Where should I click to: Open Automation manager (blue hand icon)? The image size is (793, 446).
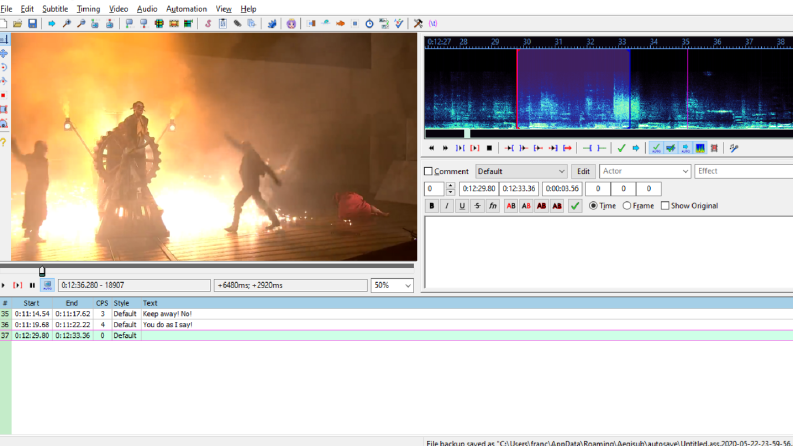[272, 23]
